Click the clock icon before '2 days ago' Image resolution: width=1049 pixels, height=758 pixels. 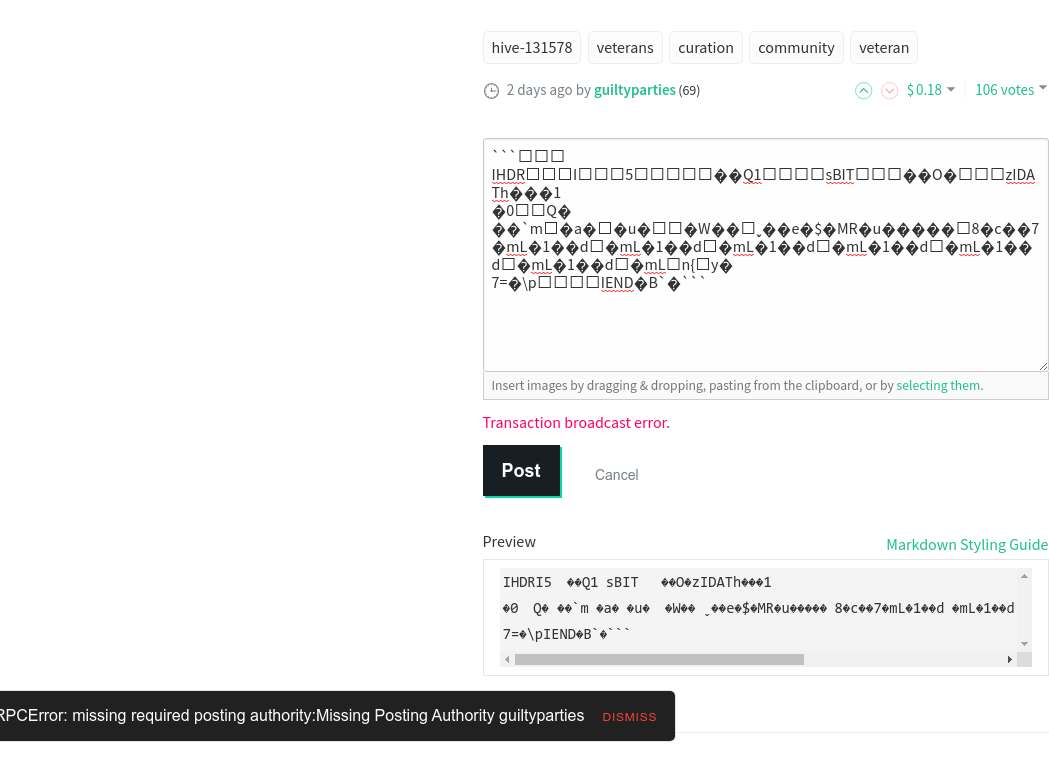491,90
